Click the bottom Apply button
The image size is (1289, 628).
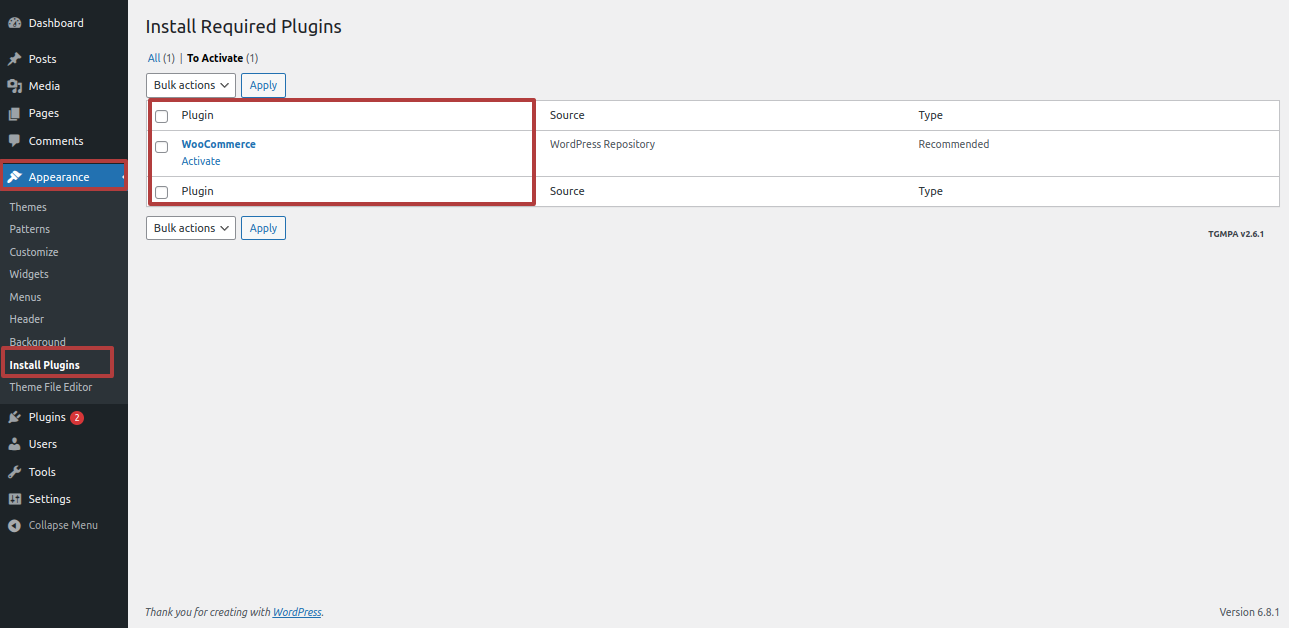(263, 228)
